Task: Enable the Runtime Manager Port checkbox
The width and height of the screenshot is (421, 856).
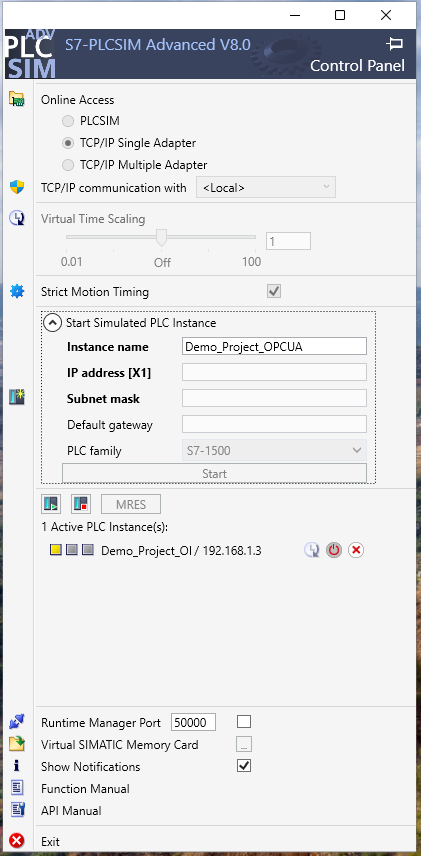Action: click(x=244, y=722)
